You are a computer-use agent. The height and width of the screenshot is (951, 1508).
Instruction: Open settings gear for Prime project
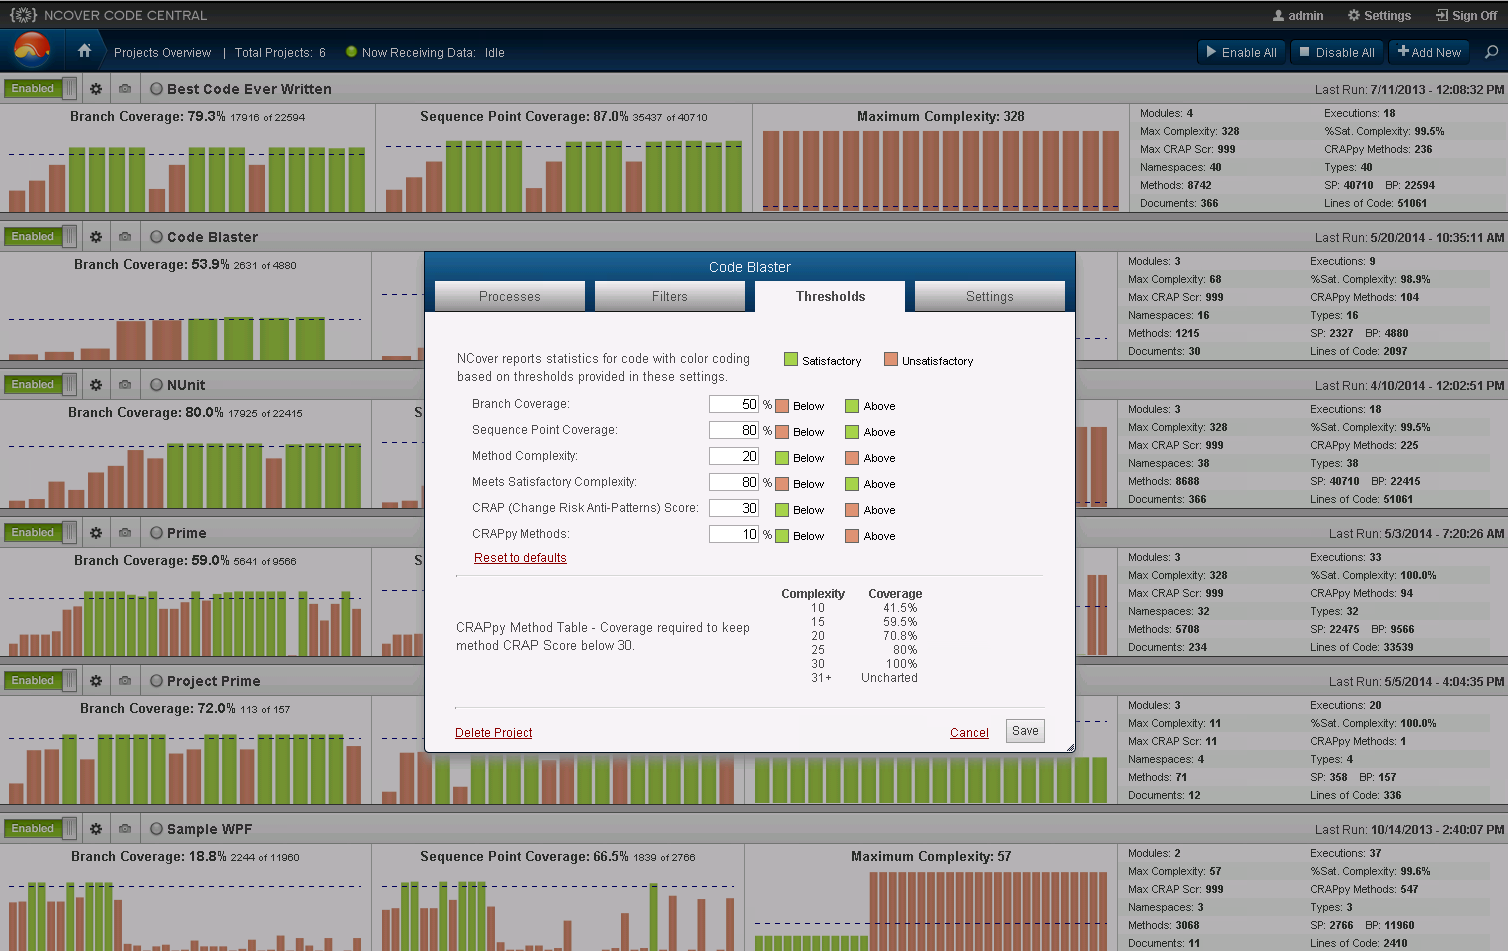(96, 533)
